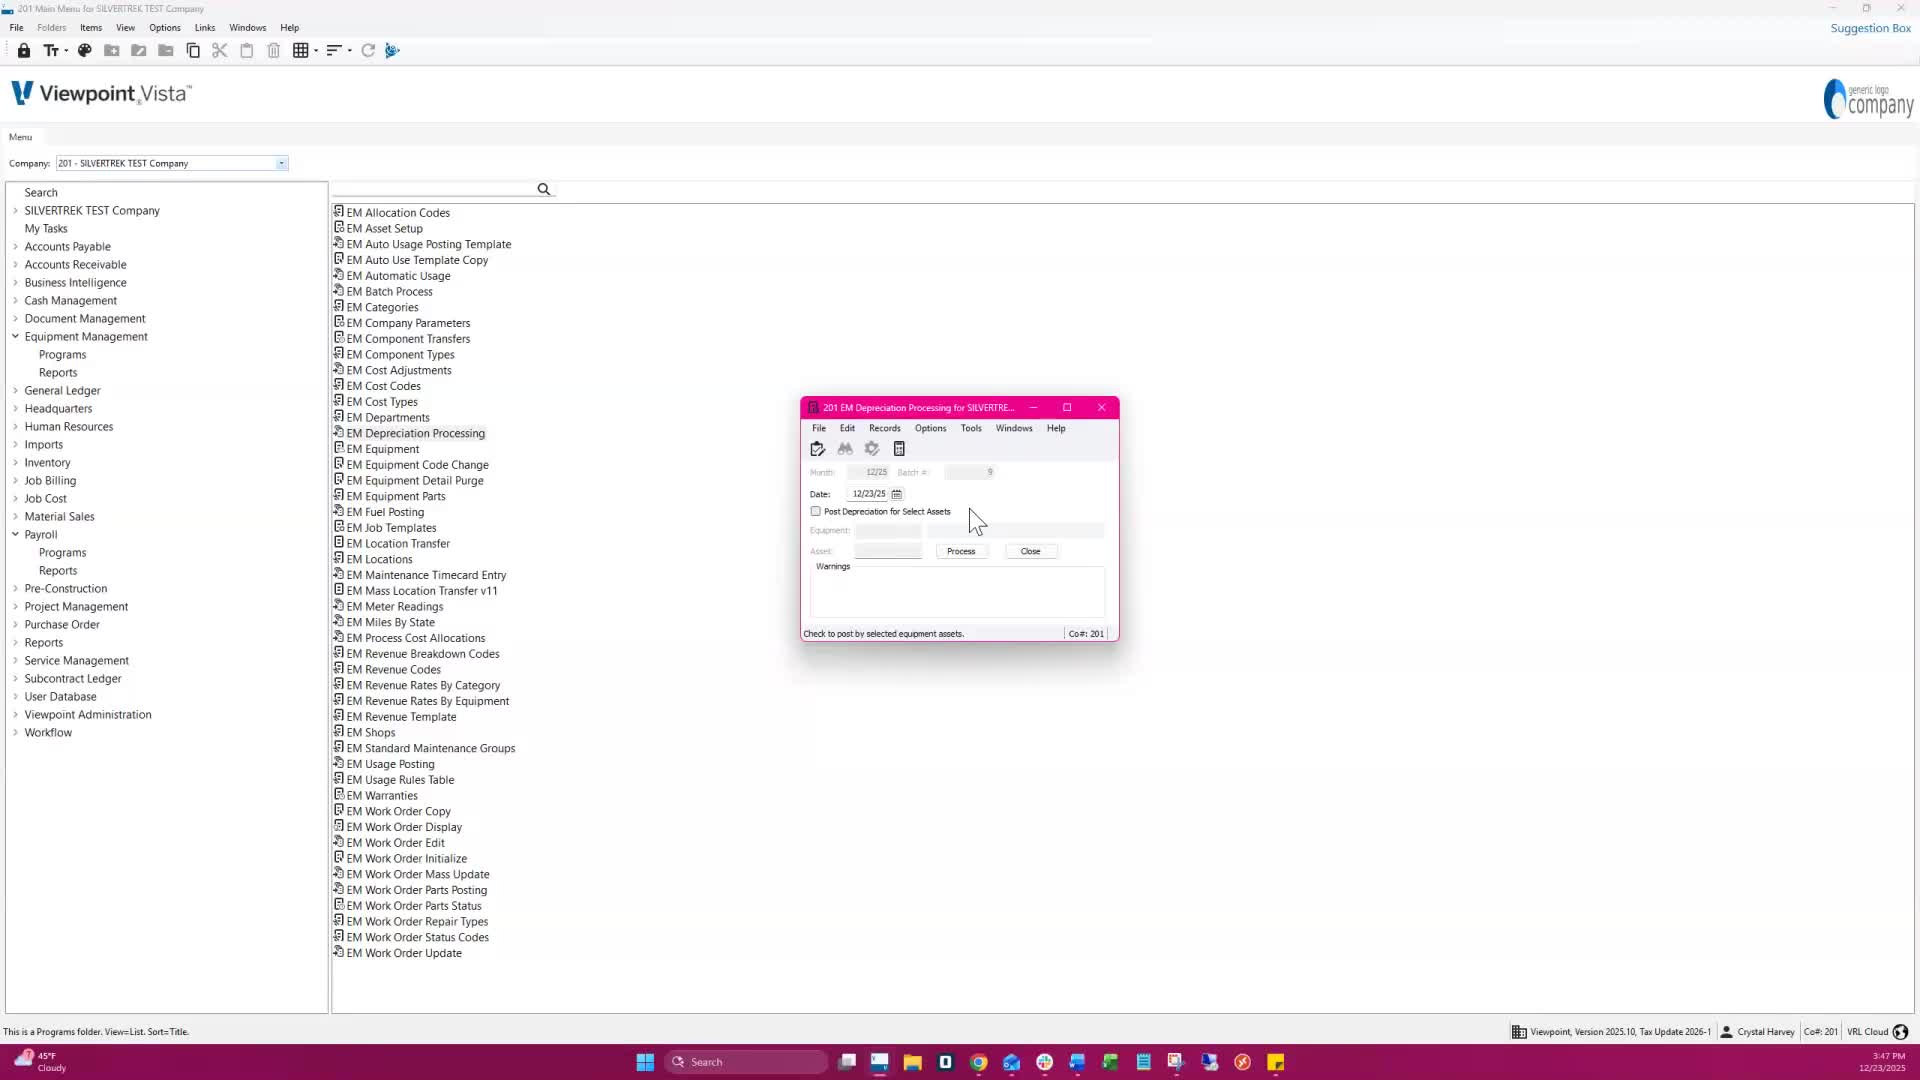Enable Post Depreciation for Select Assets checkbox
The height and width of the screenshot is (1080, 1920).
816,511
